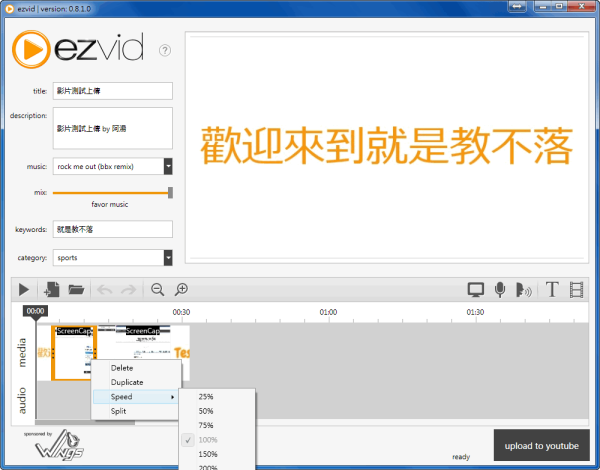Open a project with the folder icon
Viewport: 600px width, 470px height.
(x=76, y=289)
